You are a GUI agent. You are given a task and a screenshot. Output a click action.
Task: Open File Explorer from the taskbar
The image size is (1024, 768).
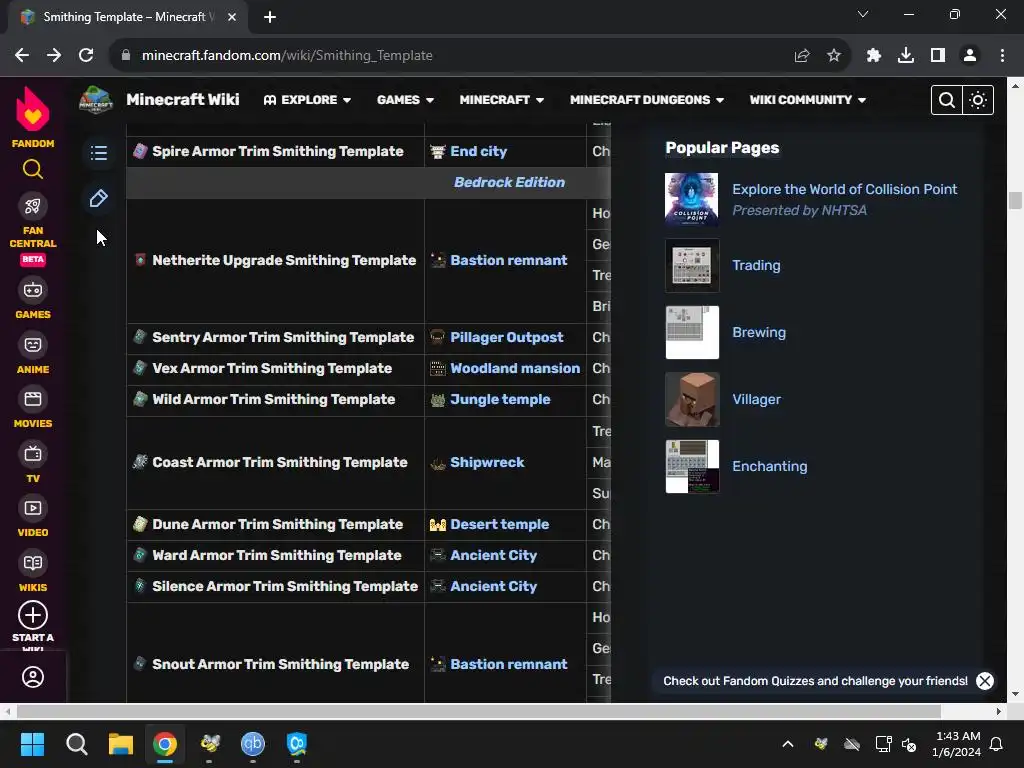[x=121, y=744]
